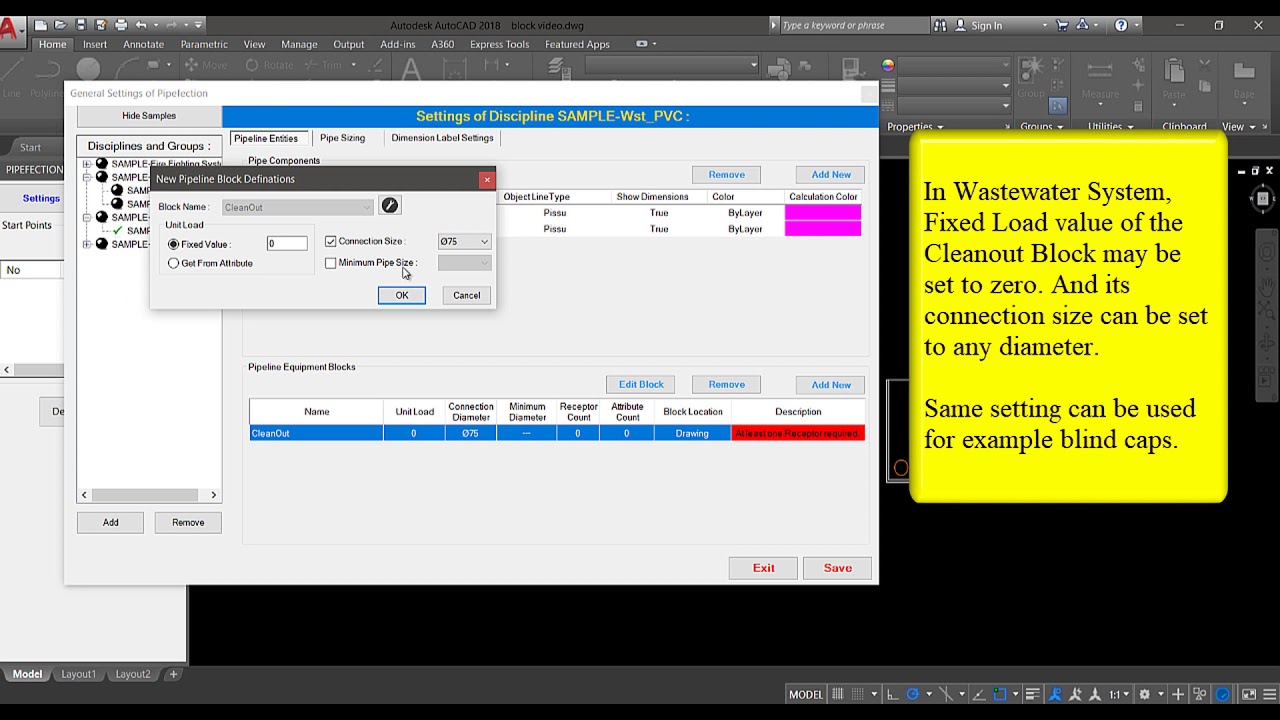Click the red Save button
The height and width of the screenshot is (720, 1280).
[x=838, y=568]
